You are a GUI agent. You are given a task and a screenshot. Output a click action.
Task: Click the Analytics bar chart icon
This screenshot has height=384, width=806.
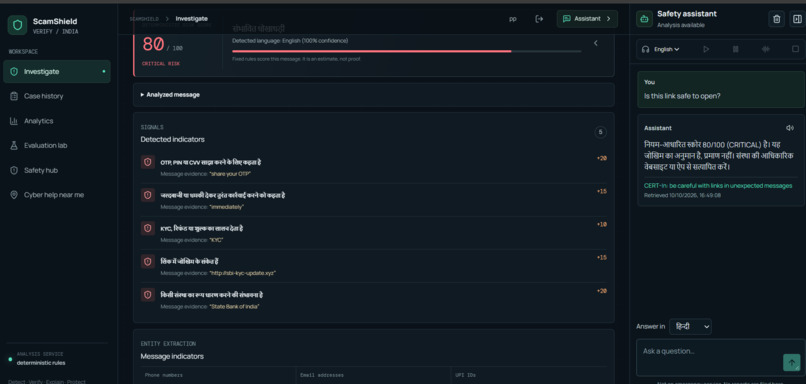(x=14, y=121)
